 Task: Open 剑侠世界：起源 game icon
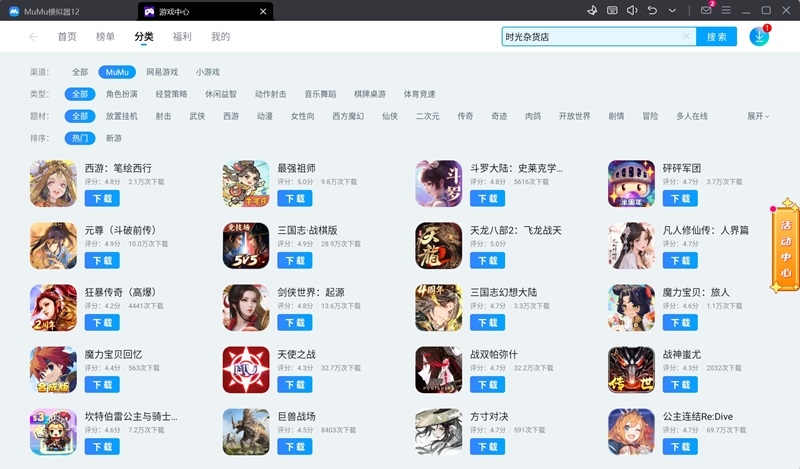pos(246,308)
